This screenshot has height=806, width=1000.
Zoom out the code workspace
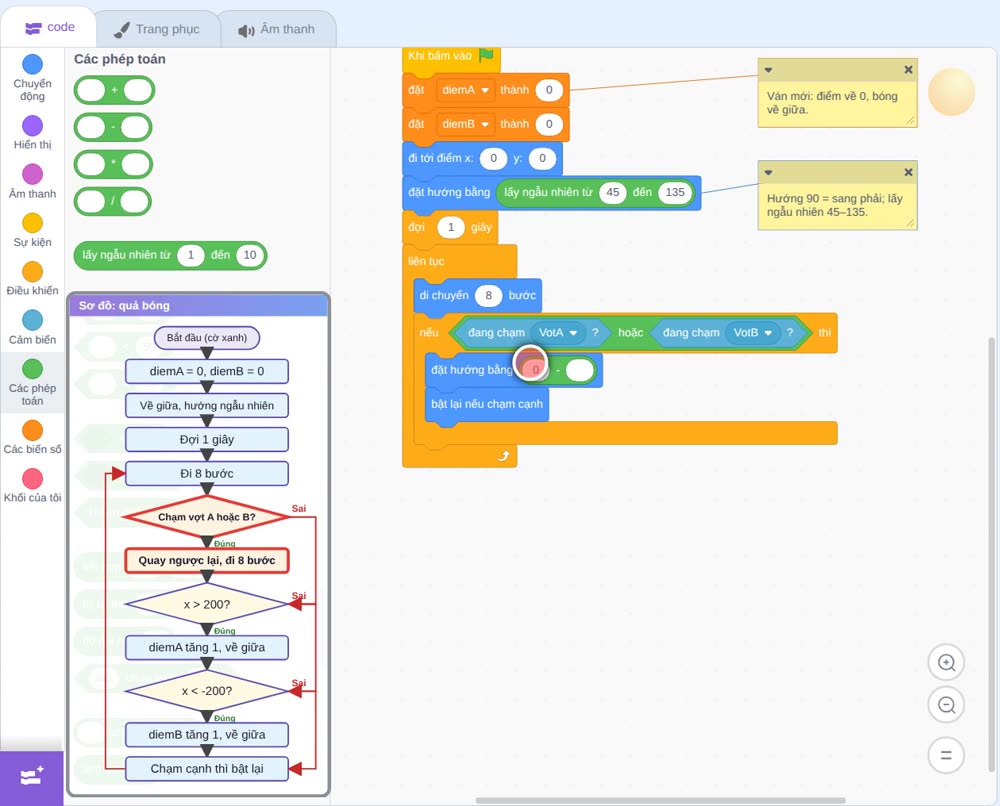click(946, 705)
